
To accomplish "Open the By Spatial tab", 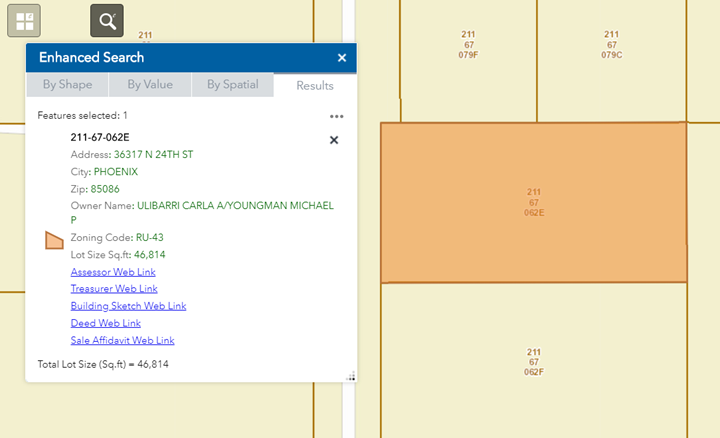I will [232, 85].
